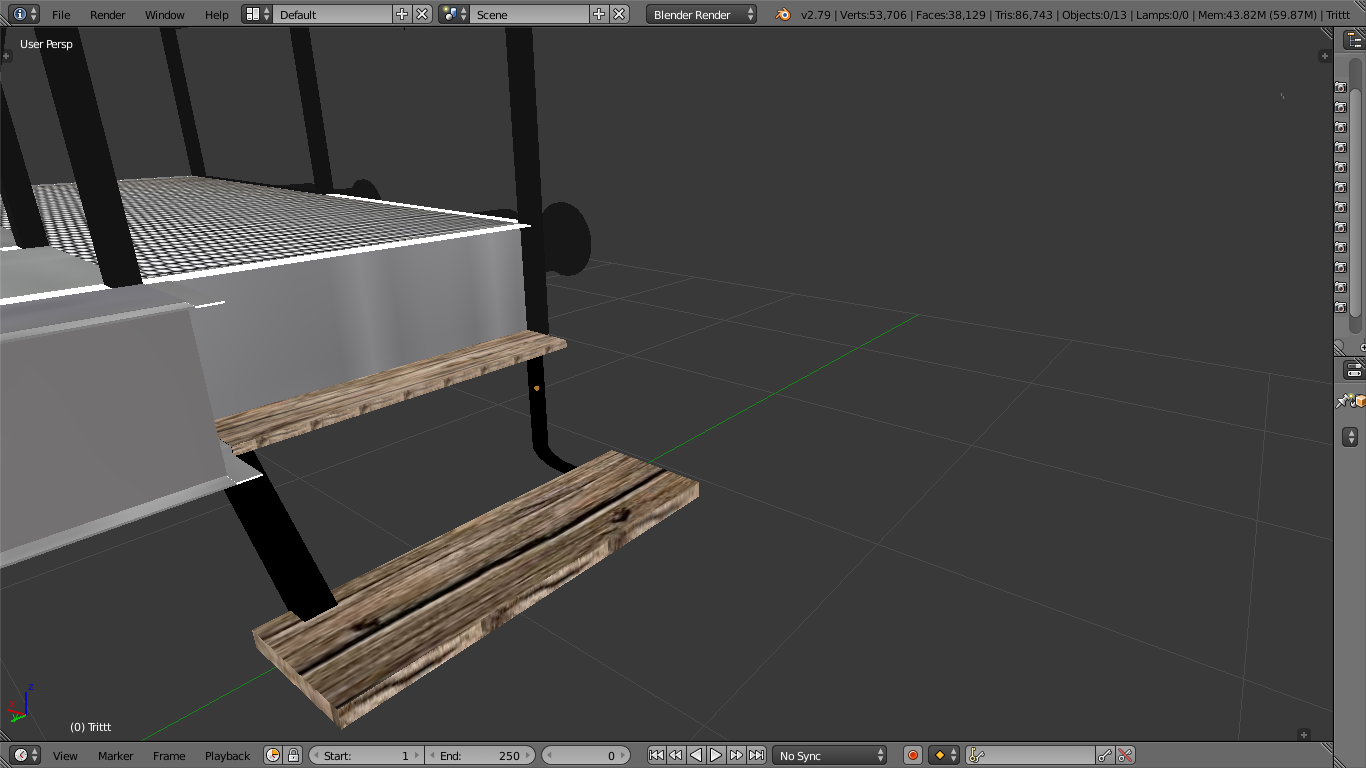Jump to the previous keyframe
Screen dimensions: 1366x768
pos(676,755)
